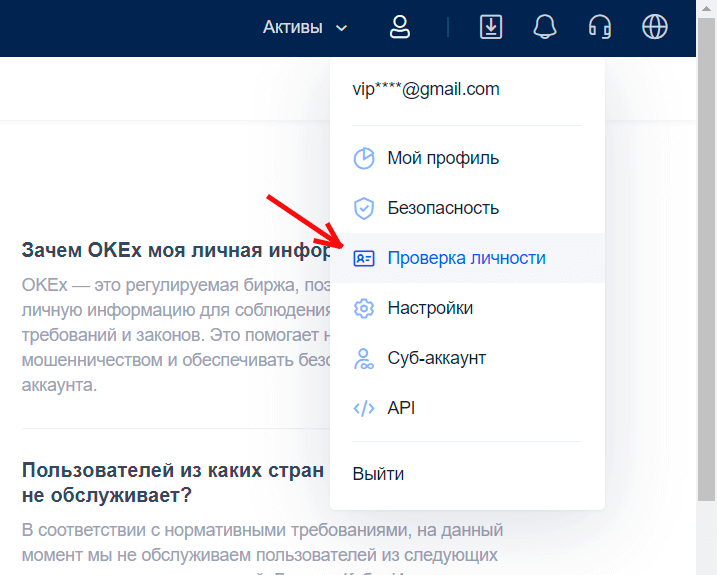This screenshot has height=575, width=717.
Task: Click the Активы chevron arrow
Action: [x=341, y=28]
